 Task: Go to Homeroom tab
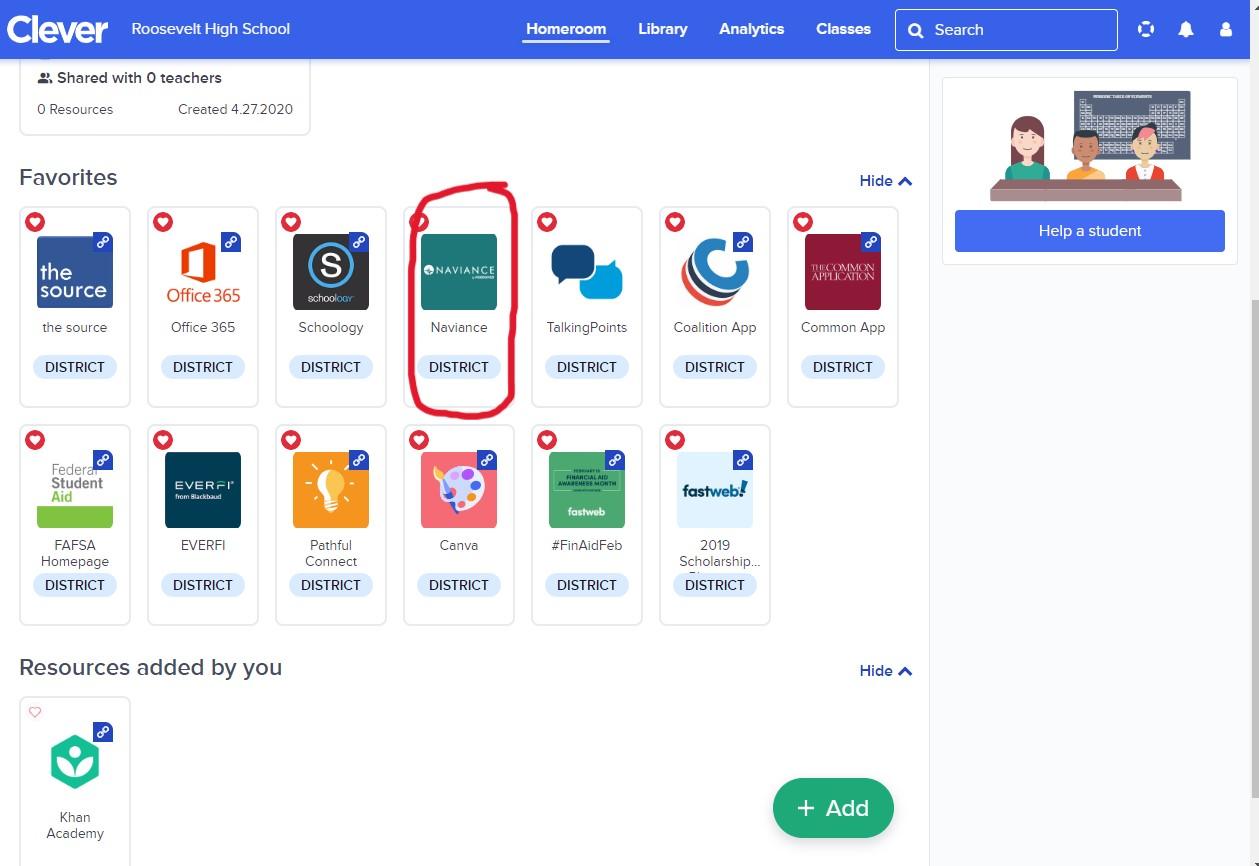[x=566, y=29]
